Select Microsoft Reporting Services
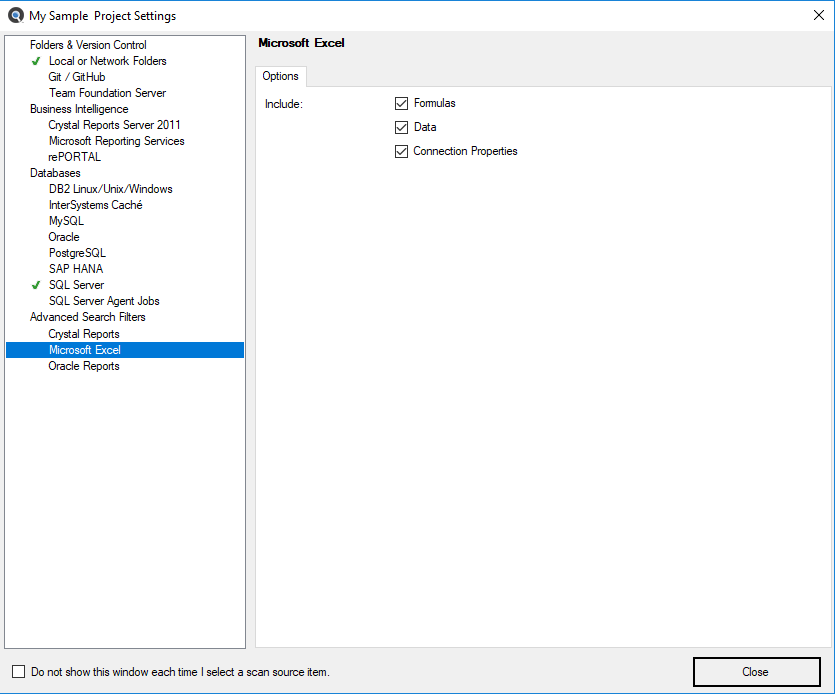This screenshot has width=835, height=694. pos(117,141)
